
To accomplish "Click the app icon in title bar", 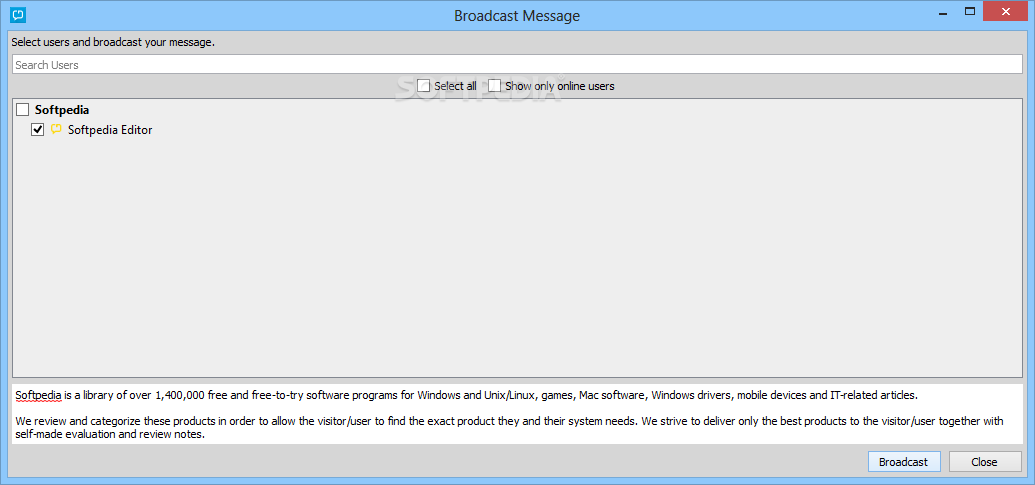I will (x=19, y=13).
